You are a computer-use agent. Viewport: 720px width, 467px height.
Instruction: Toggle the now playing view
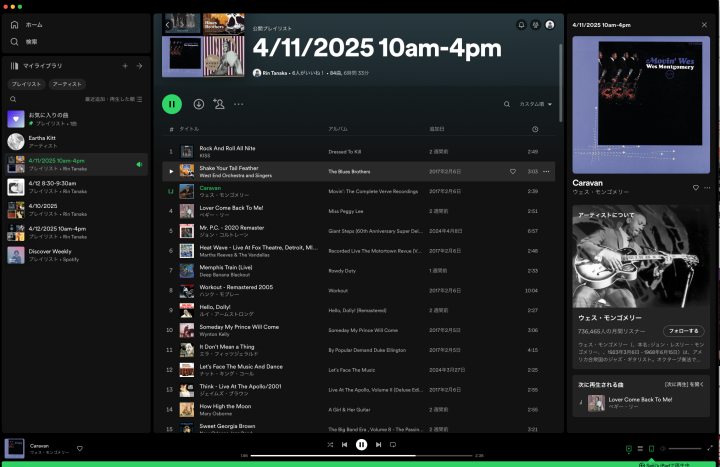point(629,449)
